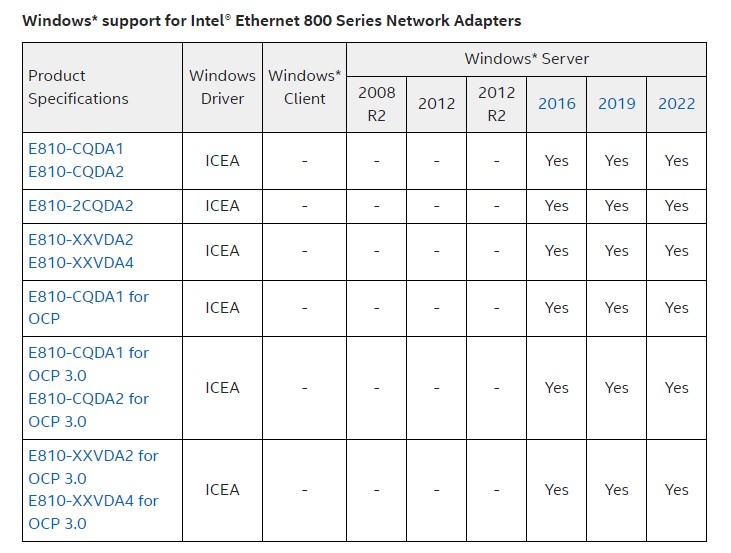Viewport: 731px width, 553px height.
Task: Open the standalone E810-CQDA2 product link
Action: pos(76,171)
